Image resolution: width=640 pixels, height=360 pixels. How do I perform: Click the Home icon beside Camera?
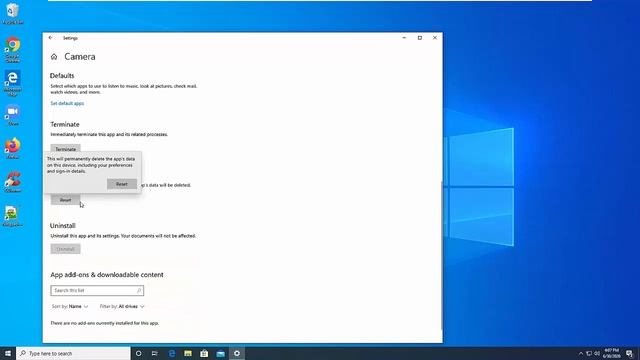tap(54, 57)
